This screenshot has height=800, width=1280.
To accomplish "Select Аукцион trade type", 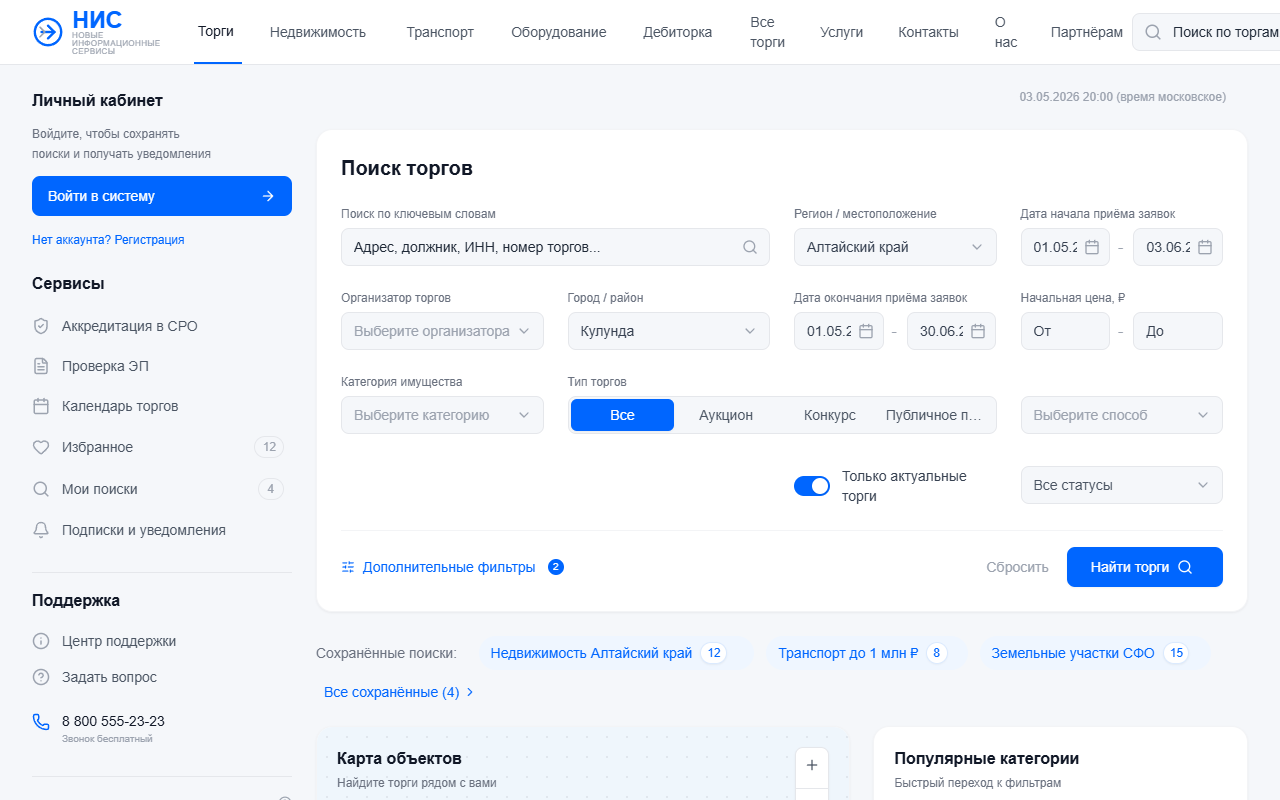I will coord(726,415).
